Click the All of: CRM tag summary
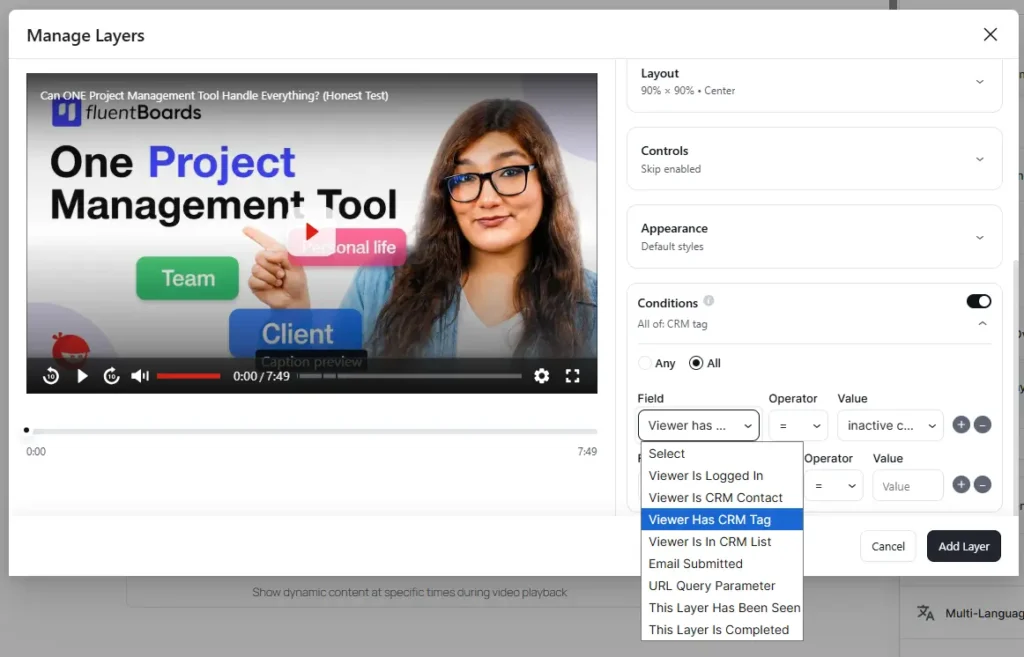 (672, 324)
